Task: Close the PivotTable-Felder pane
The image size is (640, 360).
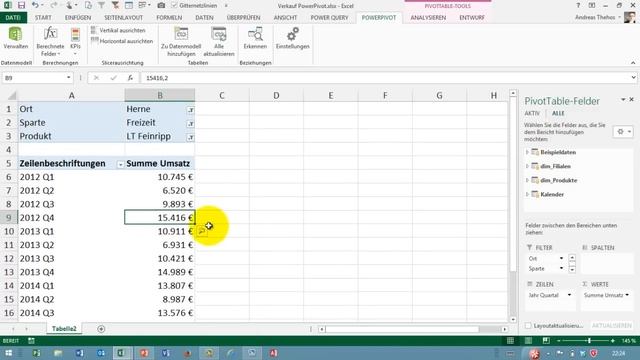Action: [631, 100]
